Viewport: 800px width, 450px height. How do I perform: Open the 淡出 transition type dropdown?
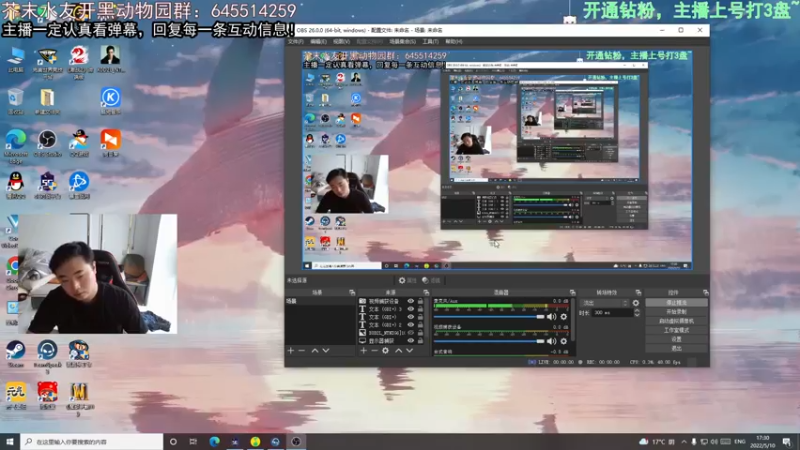point(604,303)
